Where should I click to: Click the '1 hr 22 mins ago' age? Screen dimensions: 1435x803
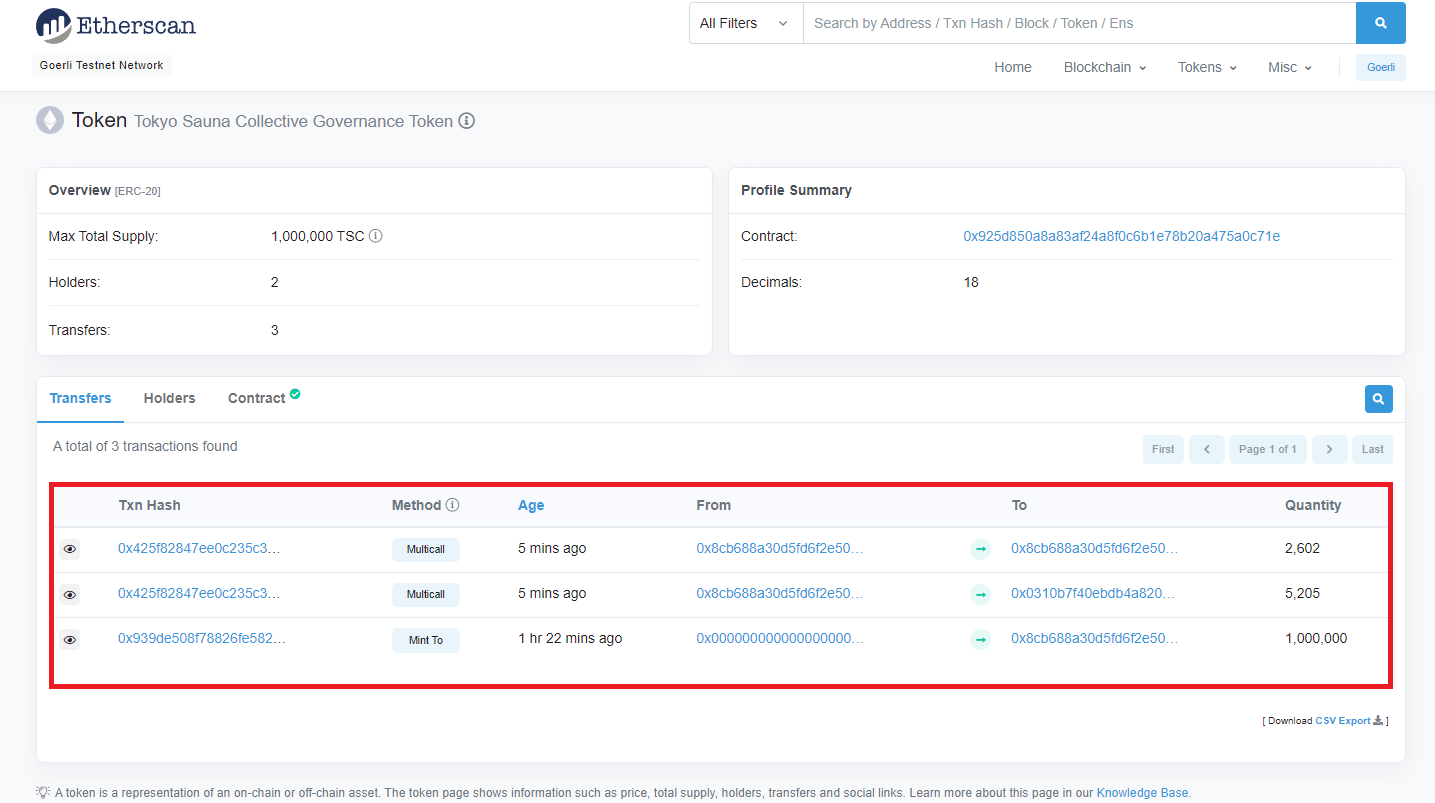tap(570, 638)
